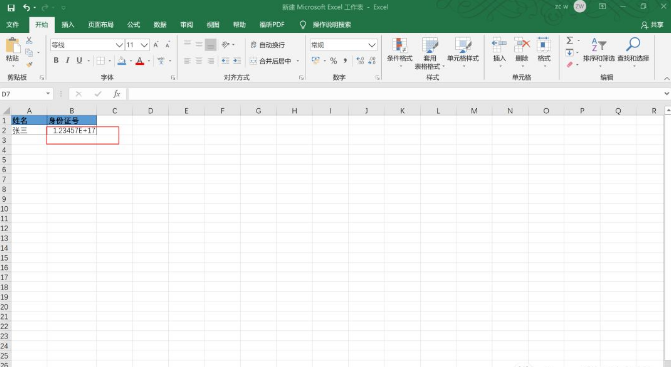This screenshot has width=671, height=367.
Task: Toggle middle align button
Action: pos(199,44)
